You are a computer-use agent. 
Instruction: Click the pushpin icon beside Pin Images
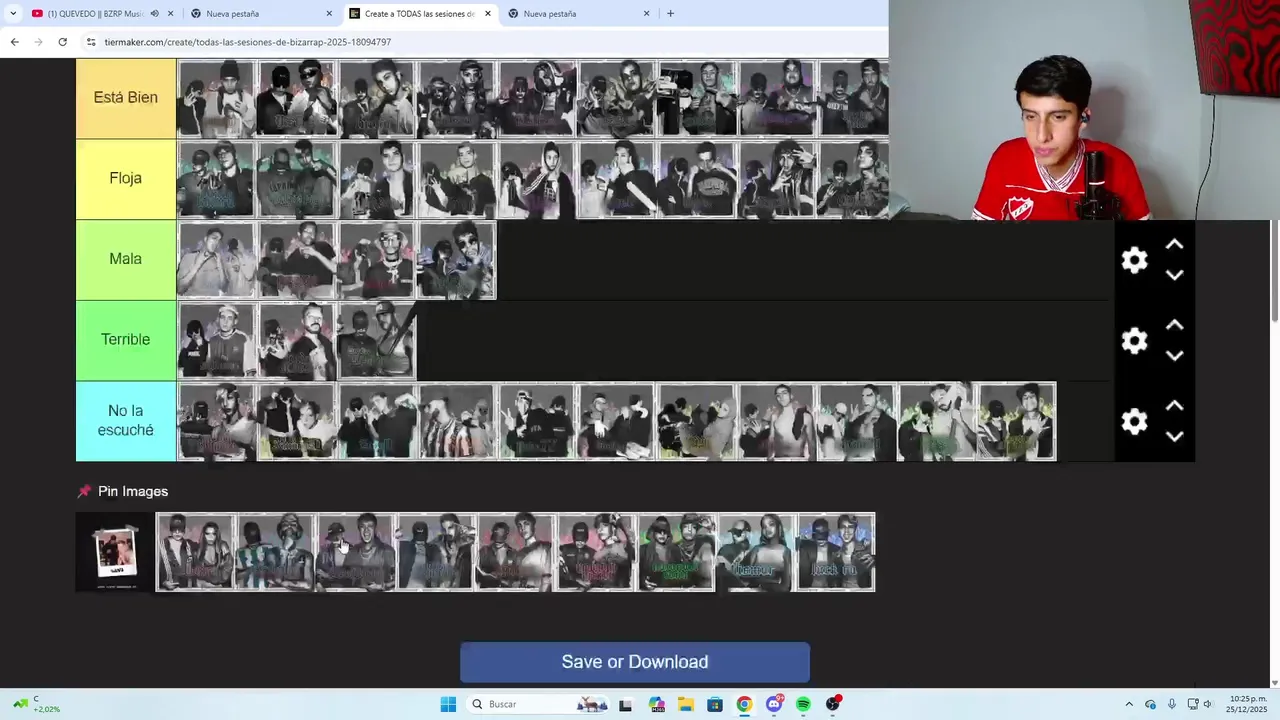(x=84, y=491)
